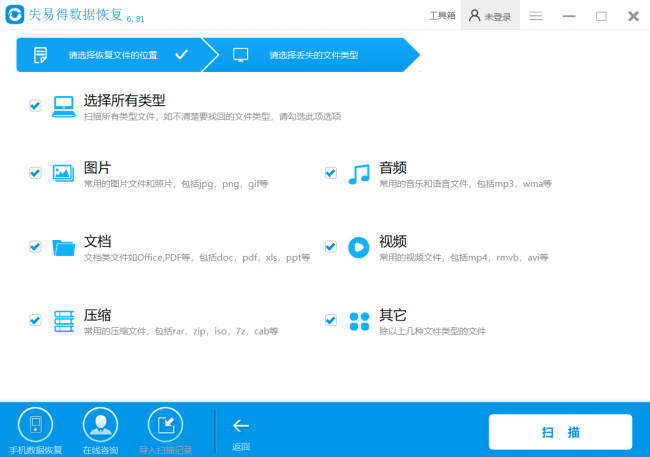Maximize the application window
This screenshot has width=650, height=457.
tap(601, 16)
